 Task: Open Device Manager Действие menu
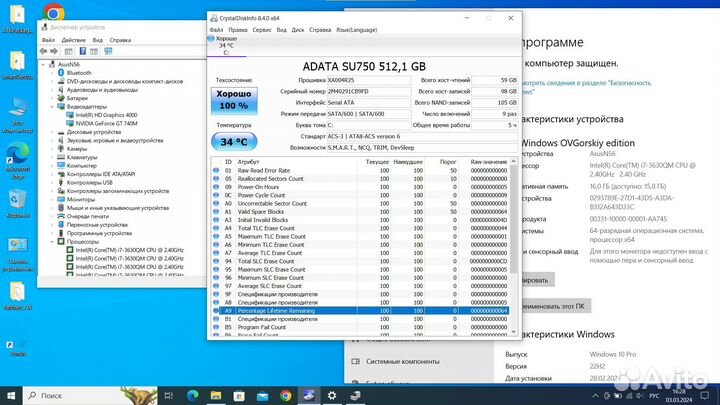click(73, 40)
